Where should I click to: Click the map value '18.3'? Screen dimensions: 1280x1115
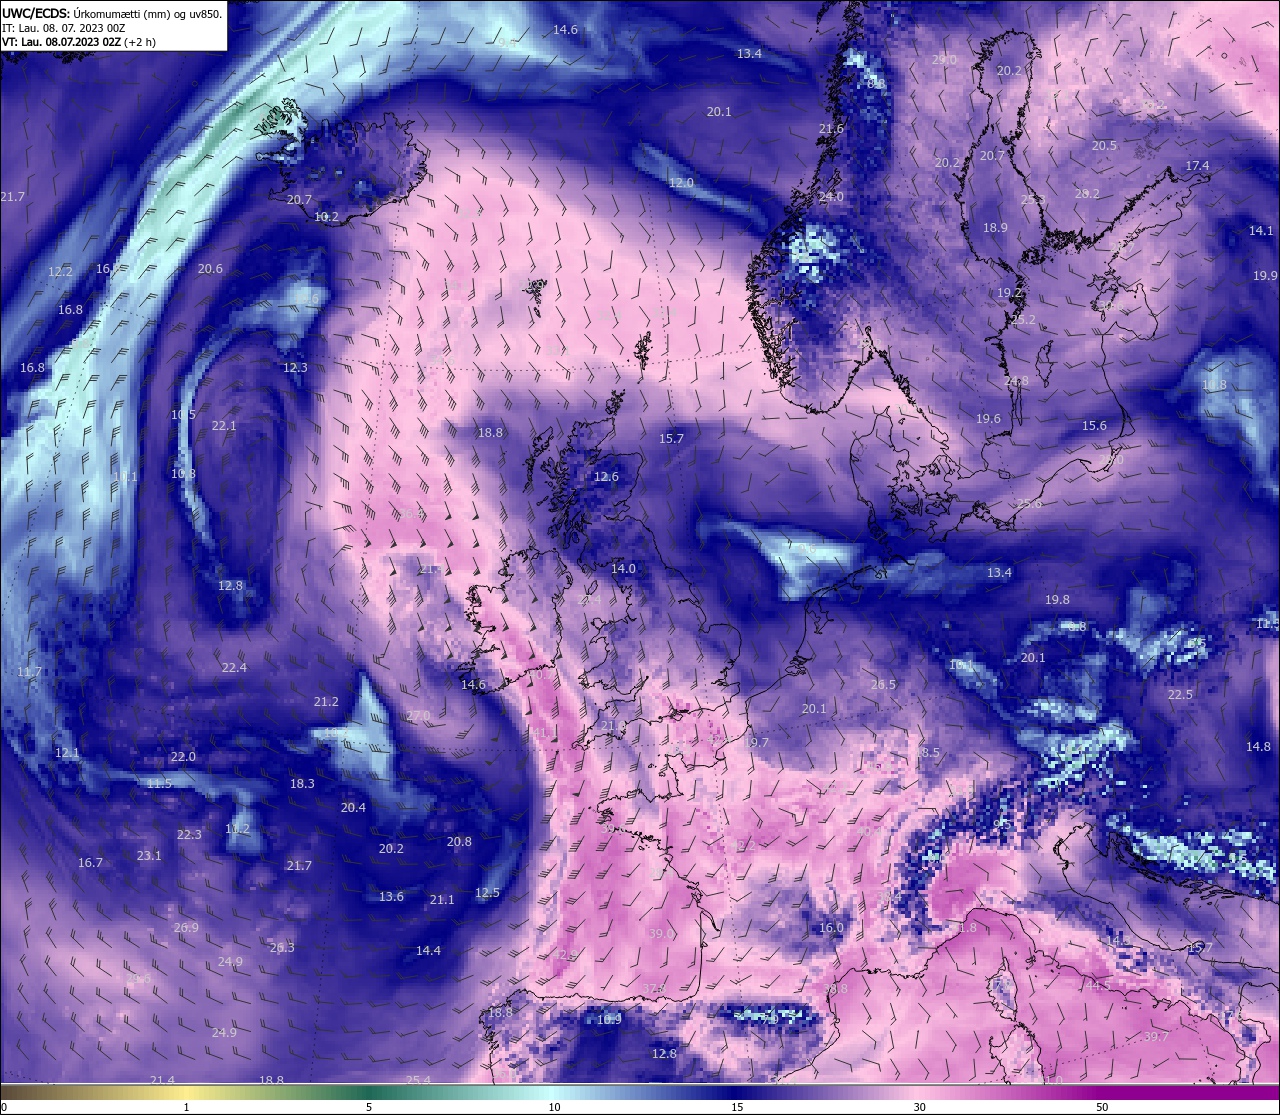point(302,784)
